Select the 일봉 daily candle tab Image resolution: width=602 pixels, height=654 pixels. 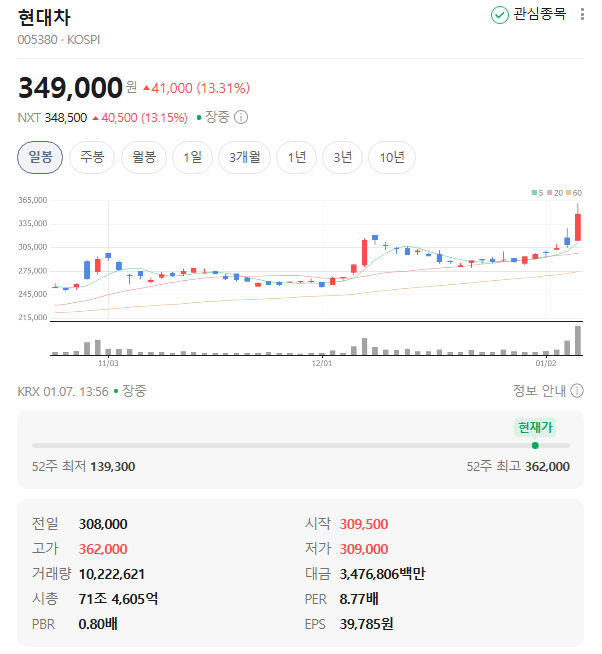[x=40, y=157]
